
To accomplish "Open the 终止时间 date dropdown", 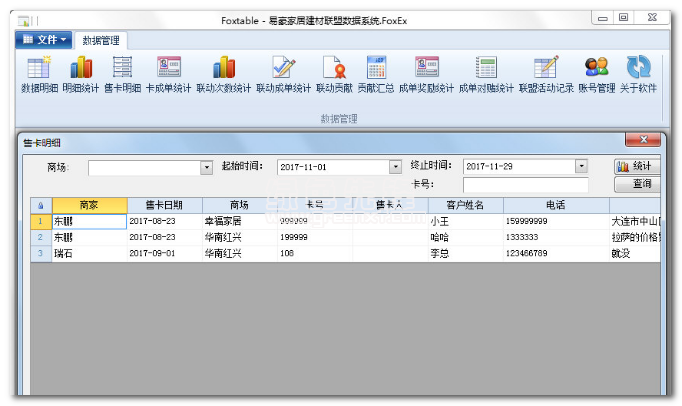I will (x=581, y=167).
